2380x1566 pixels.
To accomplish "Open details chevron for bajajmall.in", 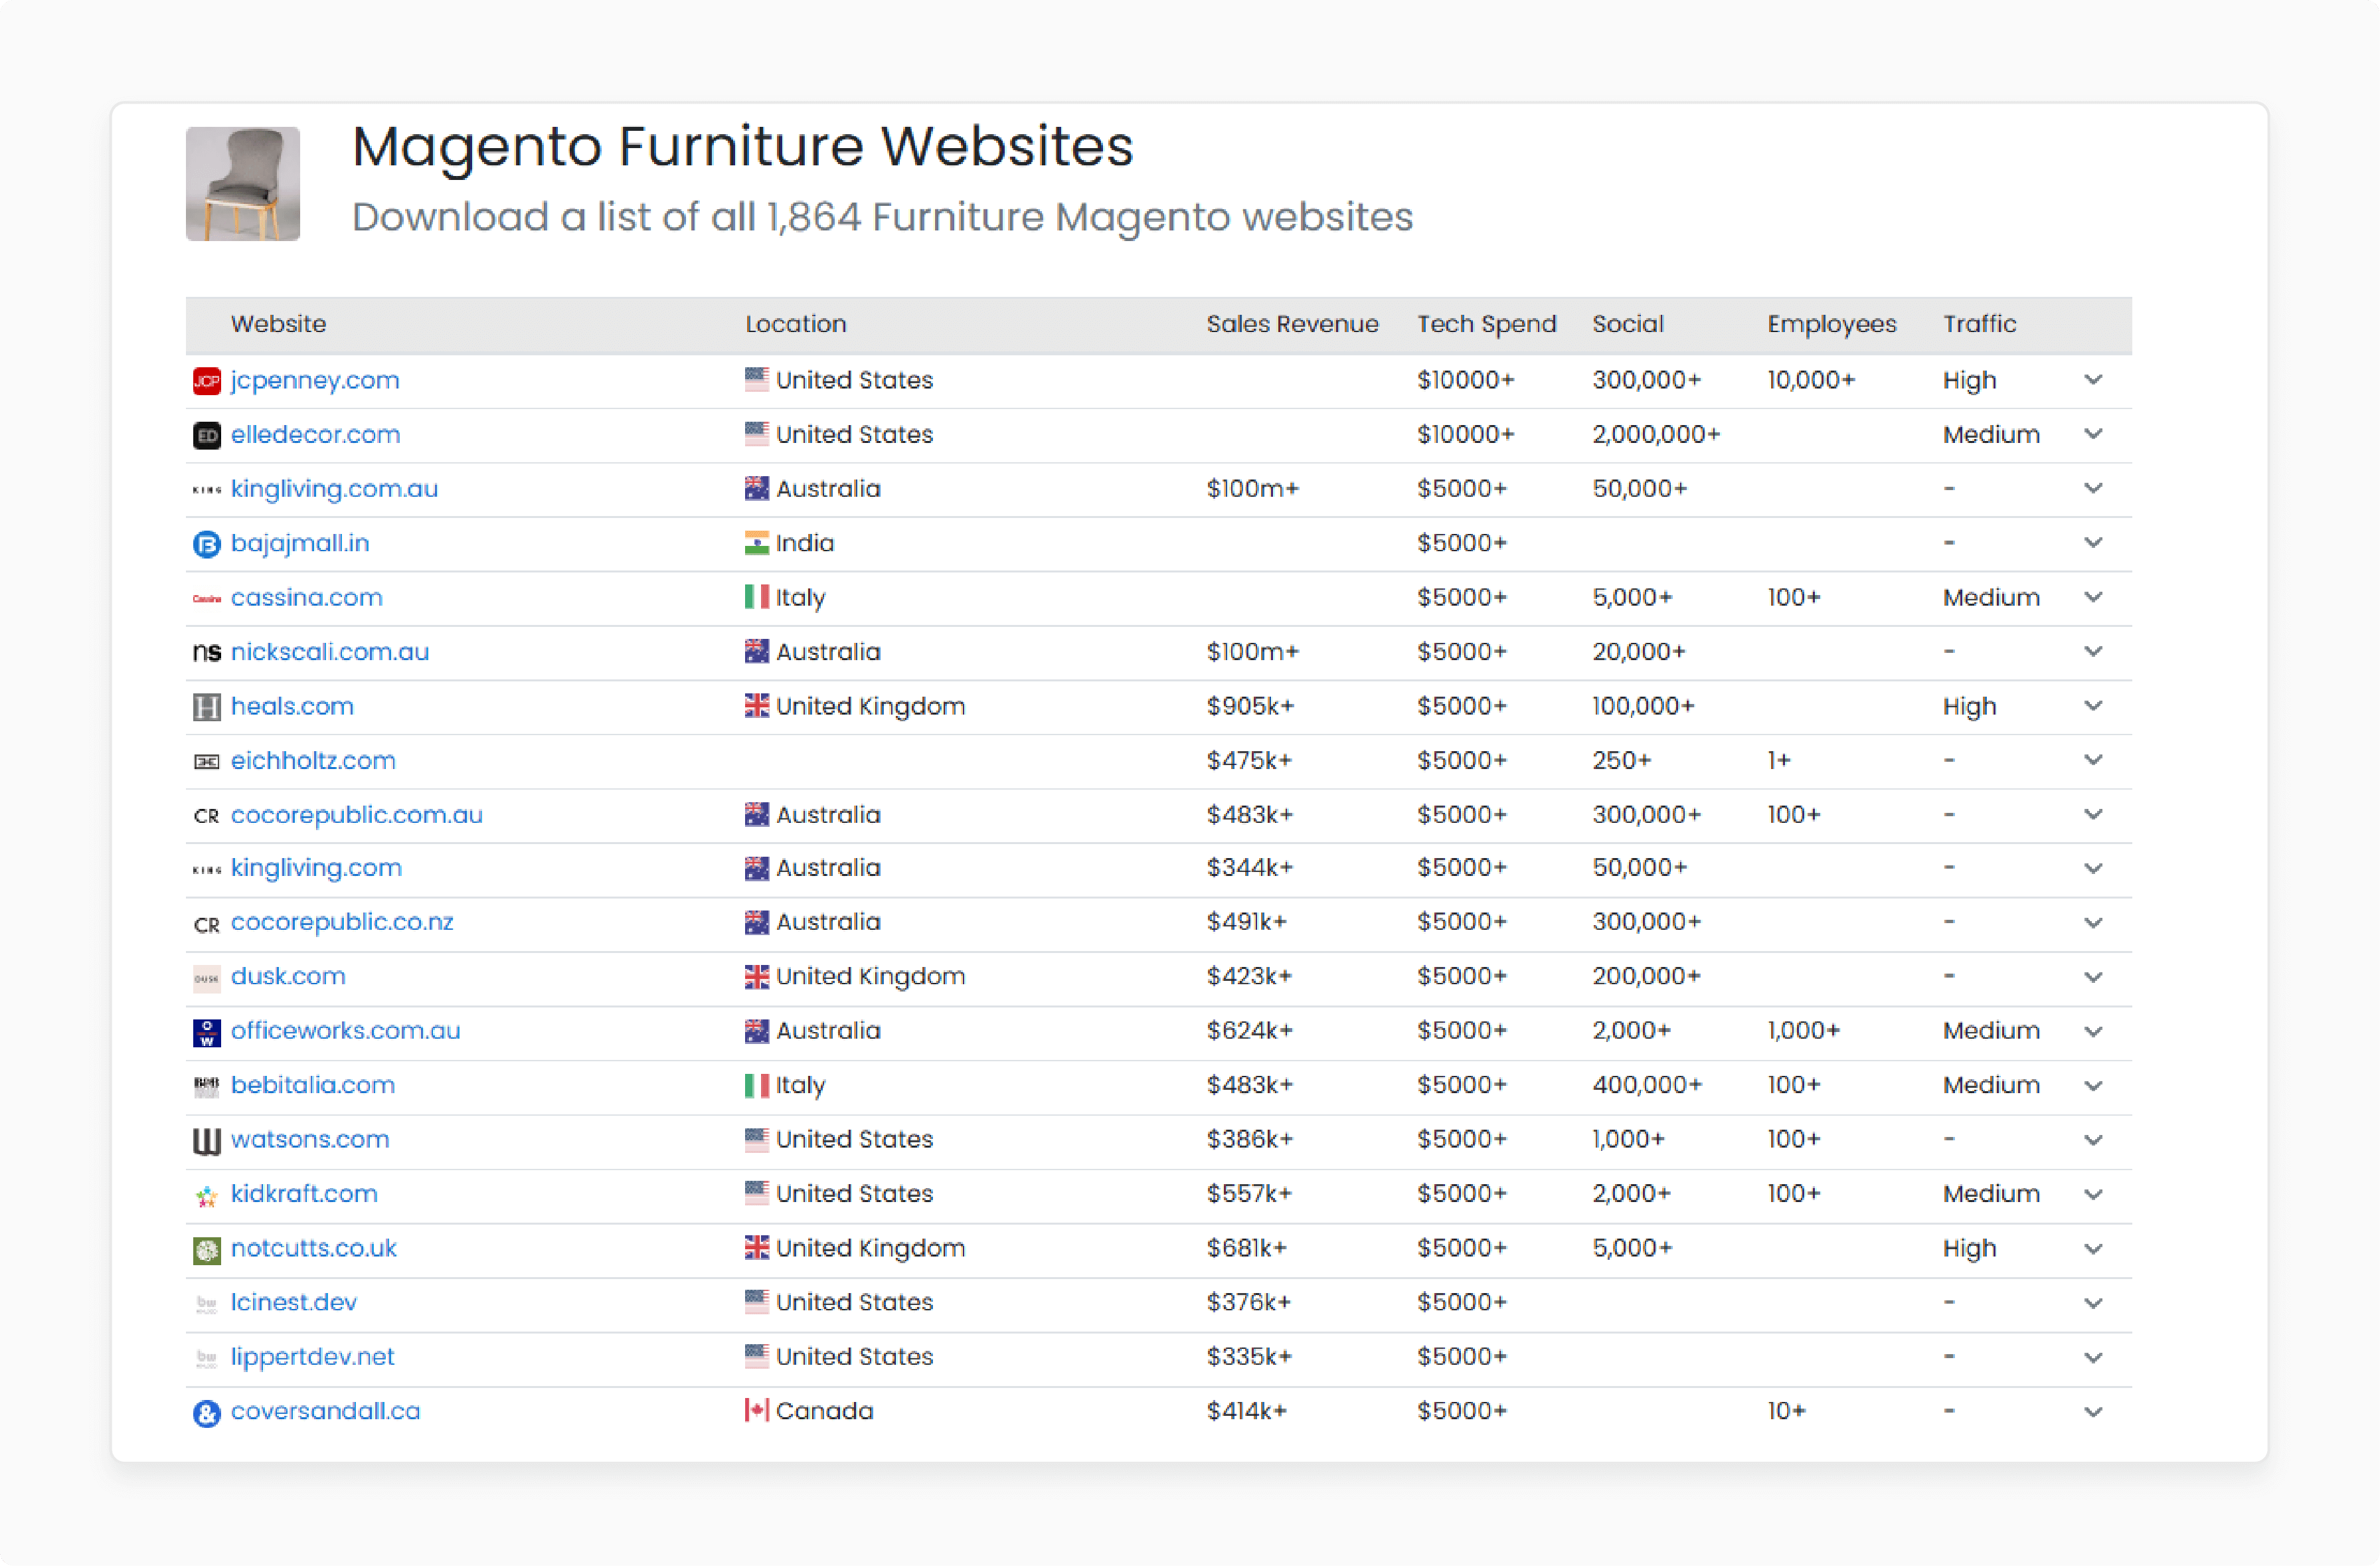I will pyautogui.click(x=2092, y=543).
